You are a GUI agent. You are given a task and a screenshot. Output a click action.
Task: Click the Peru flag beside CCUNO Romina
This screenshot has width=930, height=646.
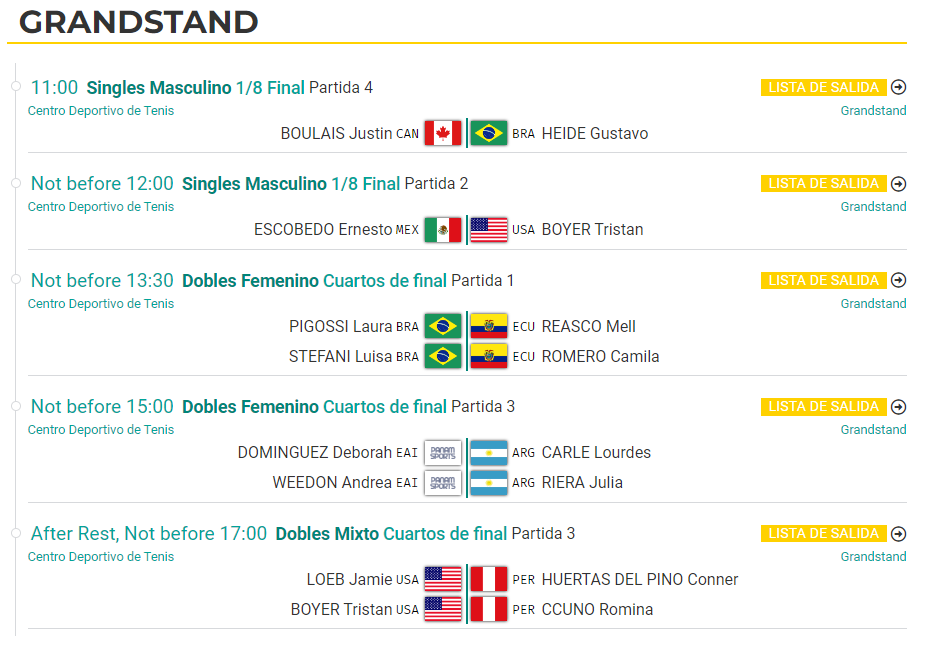pos(489,609)
